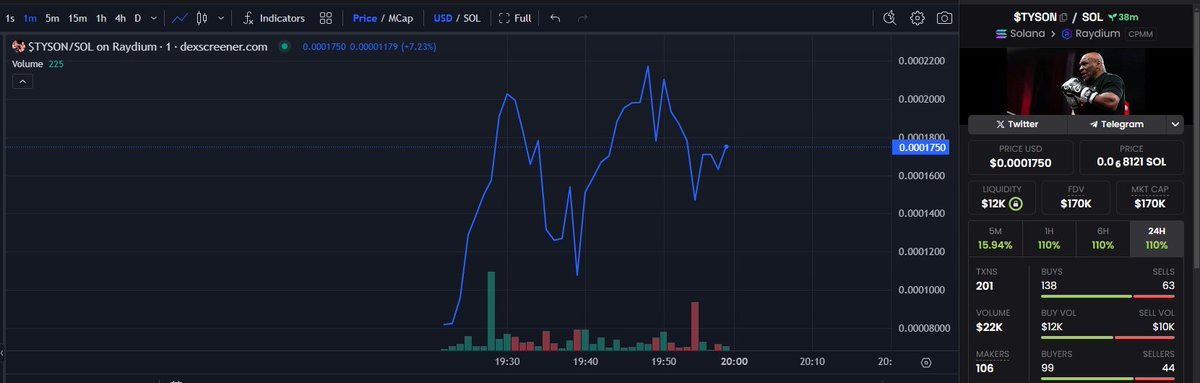Take a chart snapshot with camera icon
Image resolution: width=1200 pixels, height=383 pixels.
pyautogui.click(x=944, y=18)
